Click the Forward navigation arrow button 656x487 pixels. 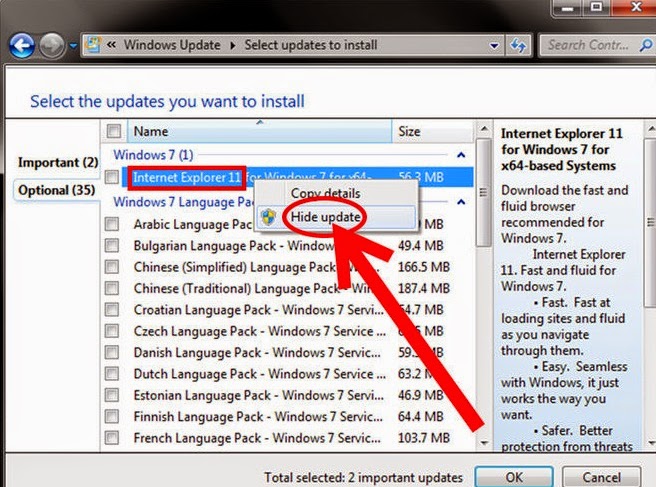[52, 45]
